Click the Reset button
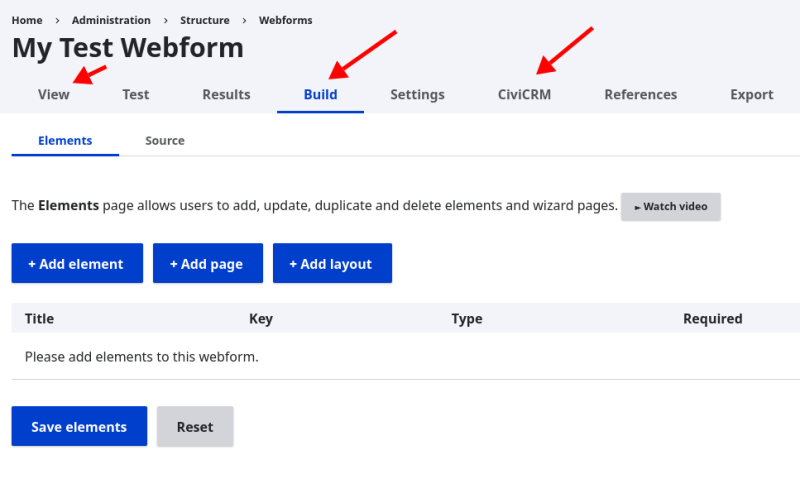The image size is (800, 479). [x=195, y=426]
